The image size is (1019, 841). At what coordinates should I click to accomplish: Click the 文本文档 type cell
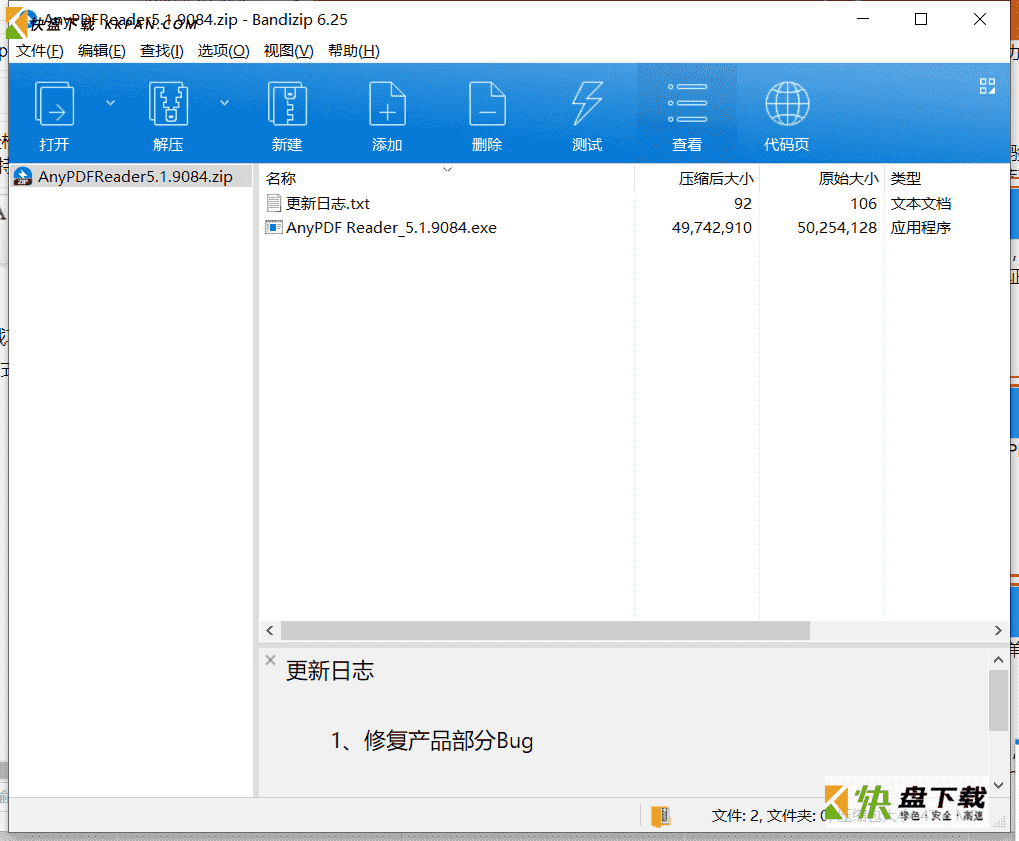point(921,203)
